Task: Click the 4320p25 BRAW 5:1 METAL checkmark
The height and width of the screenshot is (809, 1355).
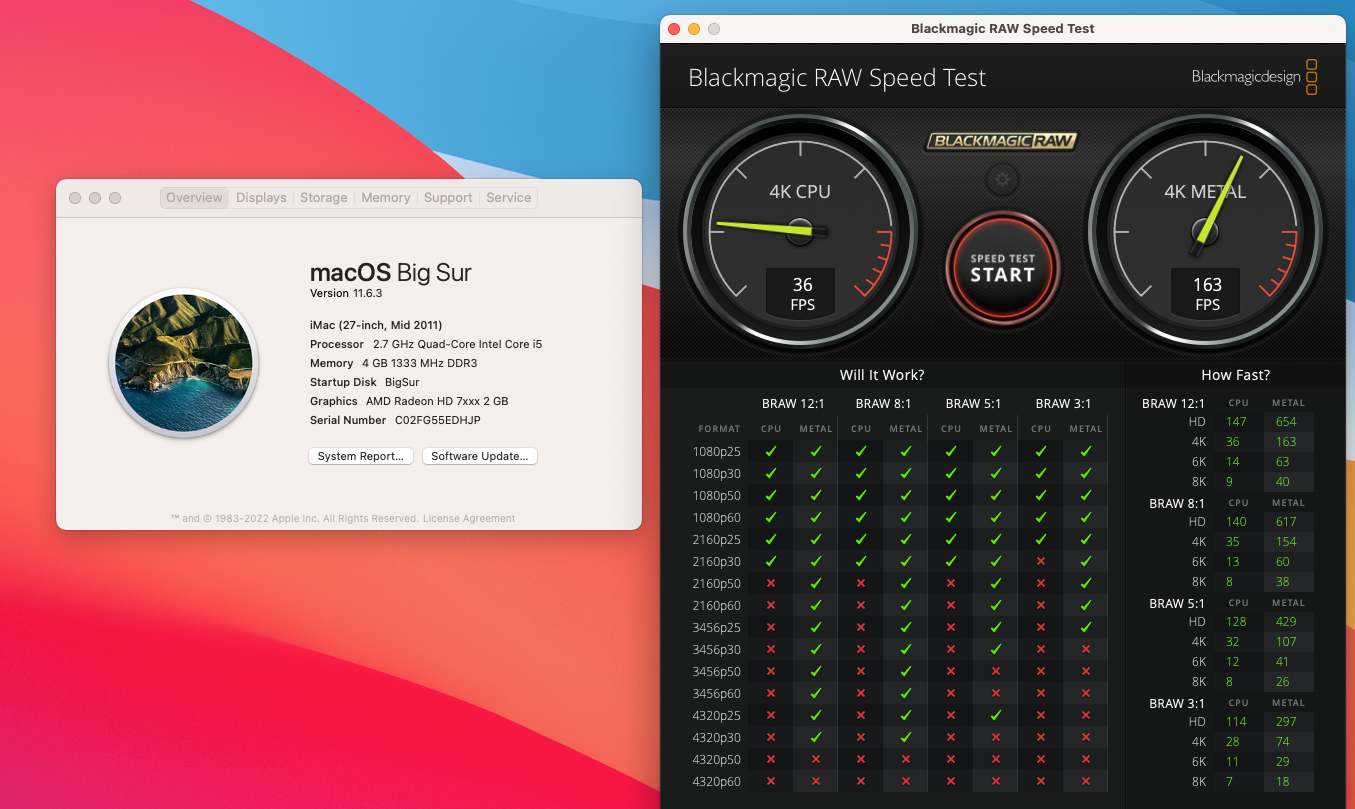Action: pyautogui.click(x=996, y=715)
